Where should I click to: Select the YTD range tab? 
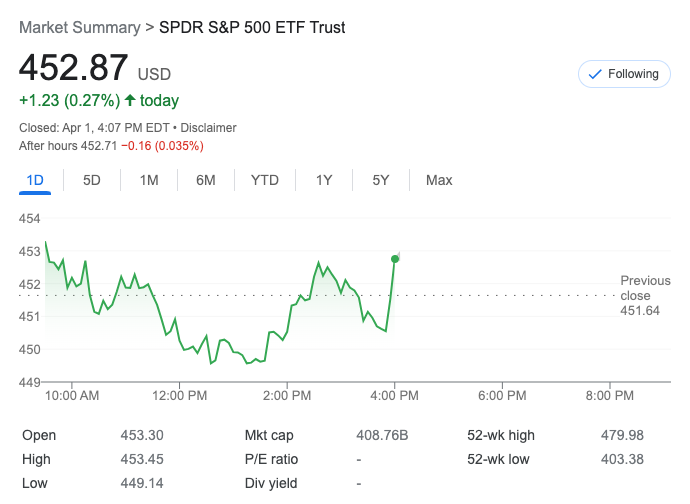click(264, 180)
